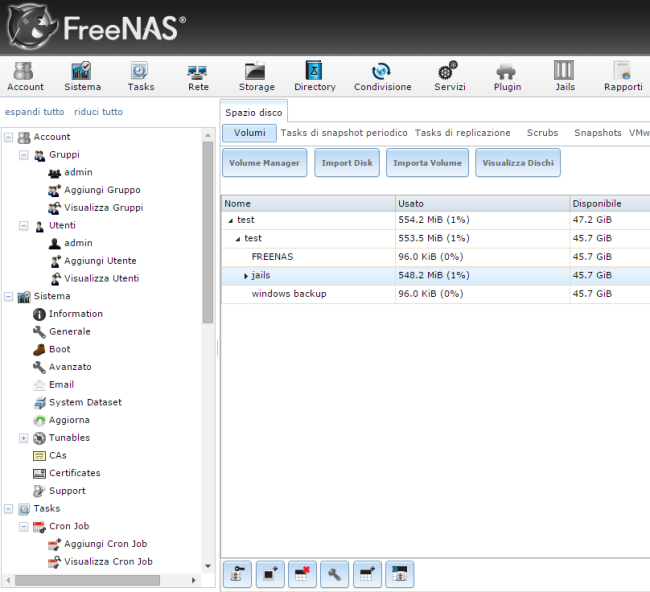This screenshot has height=592, width=650.
Task: Open the Sistema toolbar icon
Action: point(82,77)
